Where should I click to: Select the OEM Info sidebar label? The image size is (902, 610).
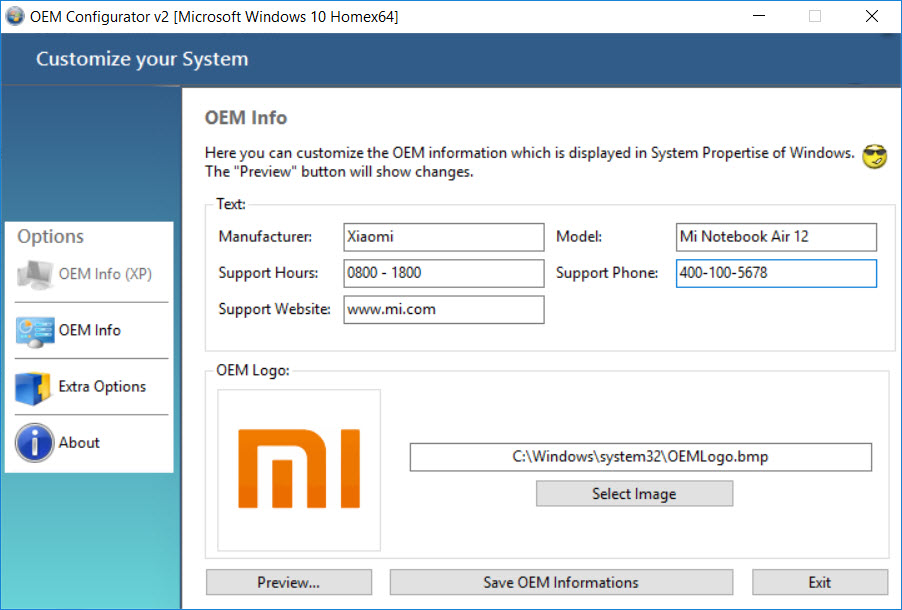coord(90,330)
